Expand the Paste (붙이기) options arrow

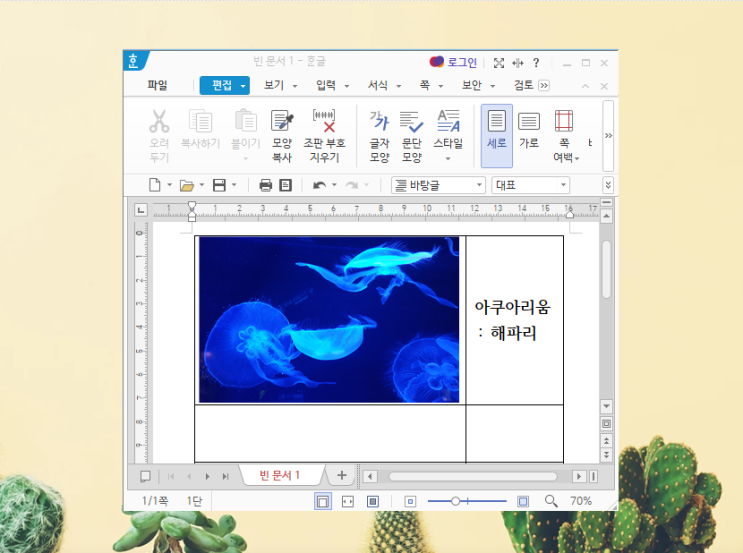(x=245, y=159)
